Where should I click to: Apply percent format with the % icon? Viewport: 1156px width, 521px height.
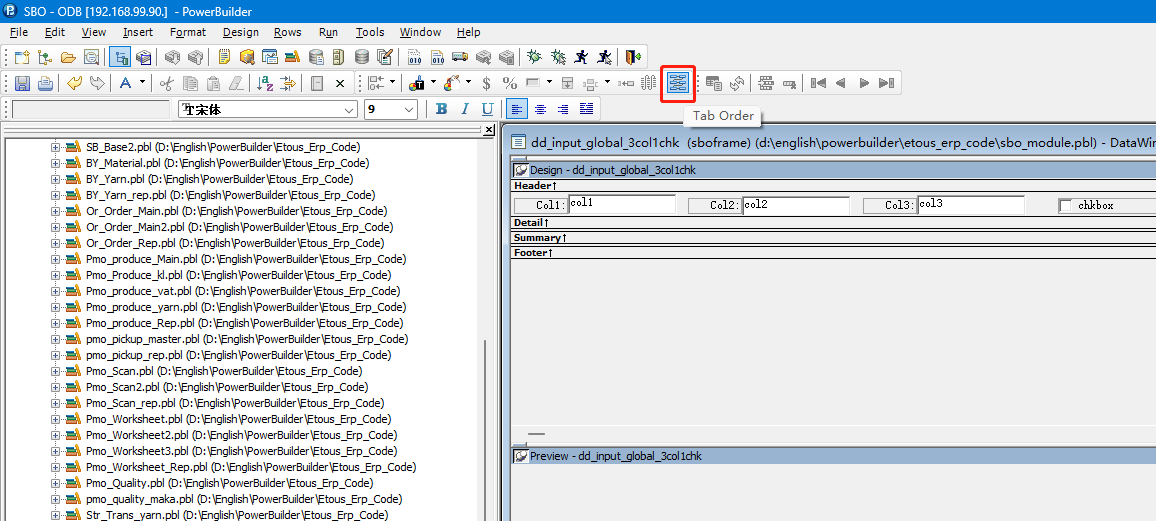[509, 83]
